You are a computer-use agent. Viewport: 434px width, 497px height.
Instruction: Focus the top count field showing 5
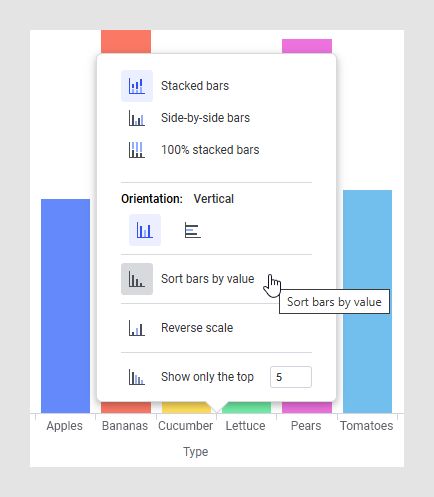[291, 377]
